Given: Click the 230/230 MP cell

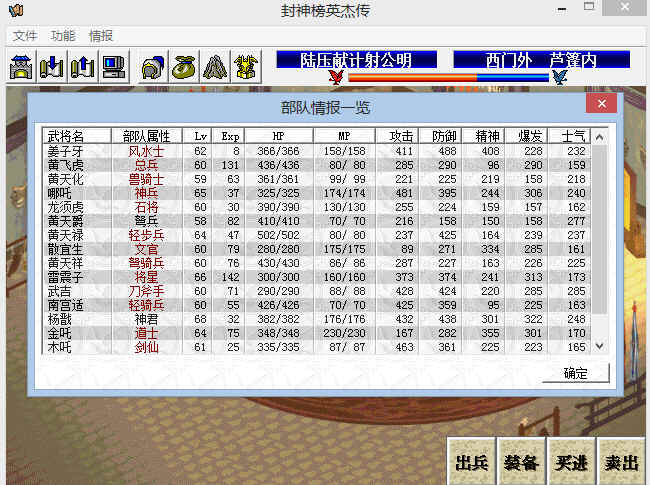Looking at the screenshot, I should pos(344,333).
